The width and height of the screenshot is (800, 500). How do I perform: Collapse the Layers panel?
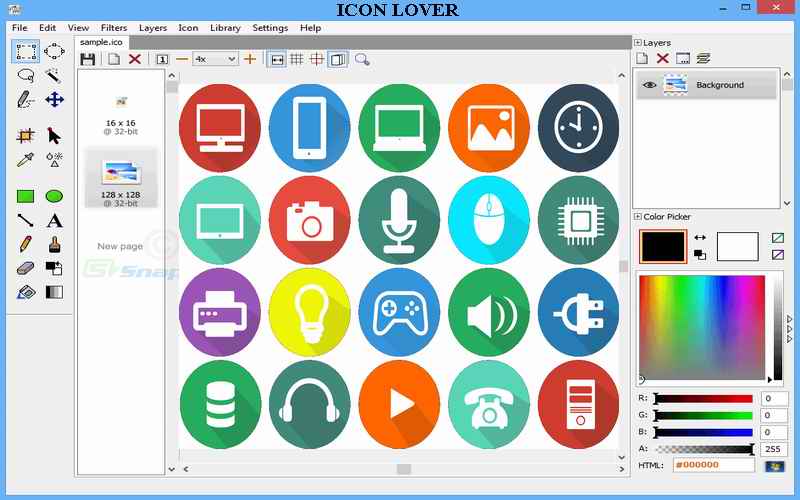tap(638, 43)
